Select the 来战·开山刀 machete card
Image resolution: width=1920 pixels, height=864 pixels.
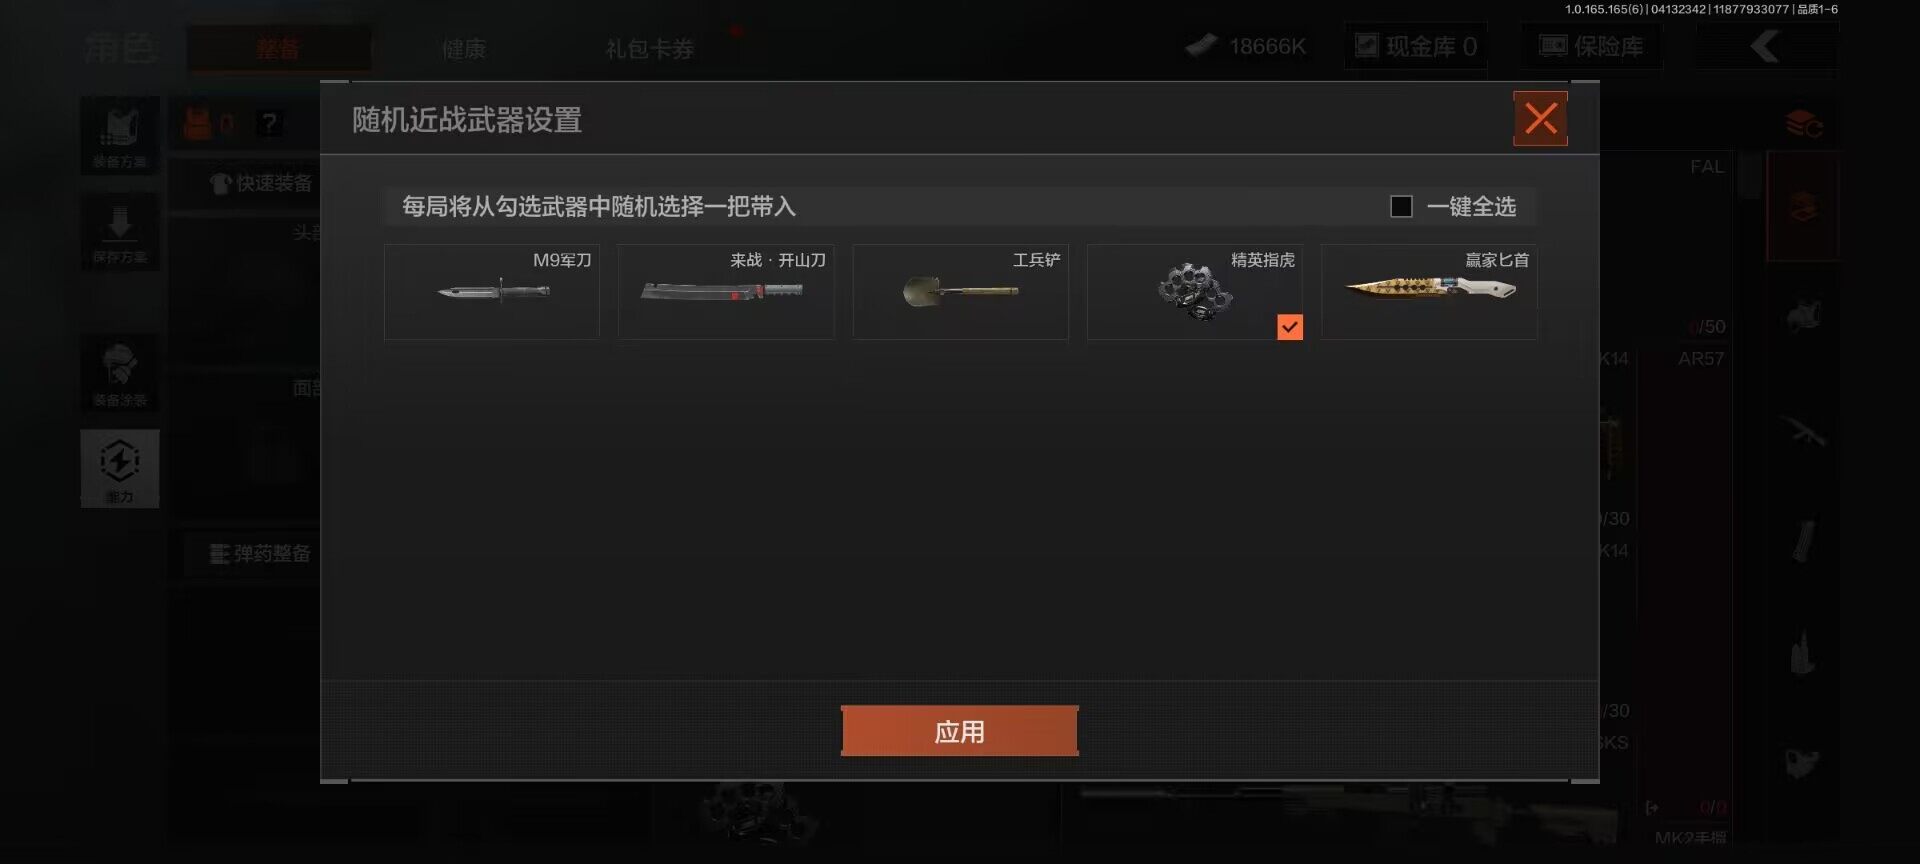[726, 292]
